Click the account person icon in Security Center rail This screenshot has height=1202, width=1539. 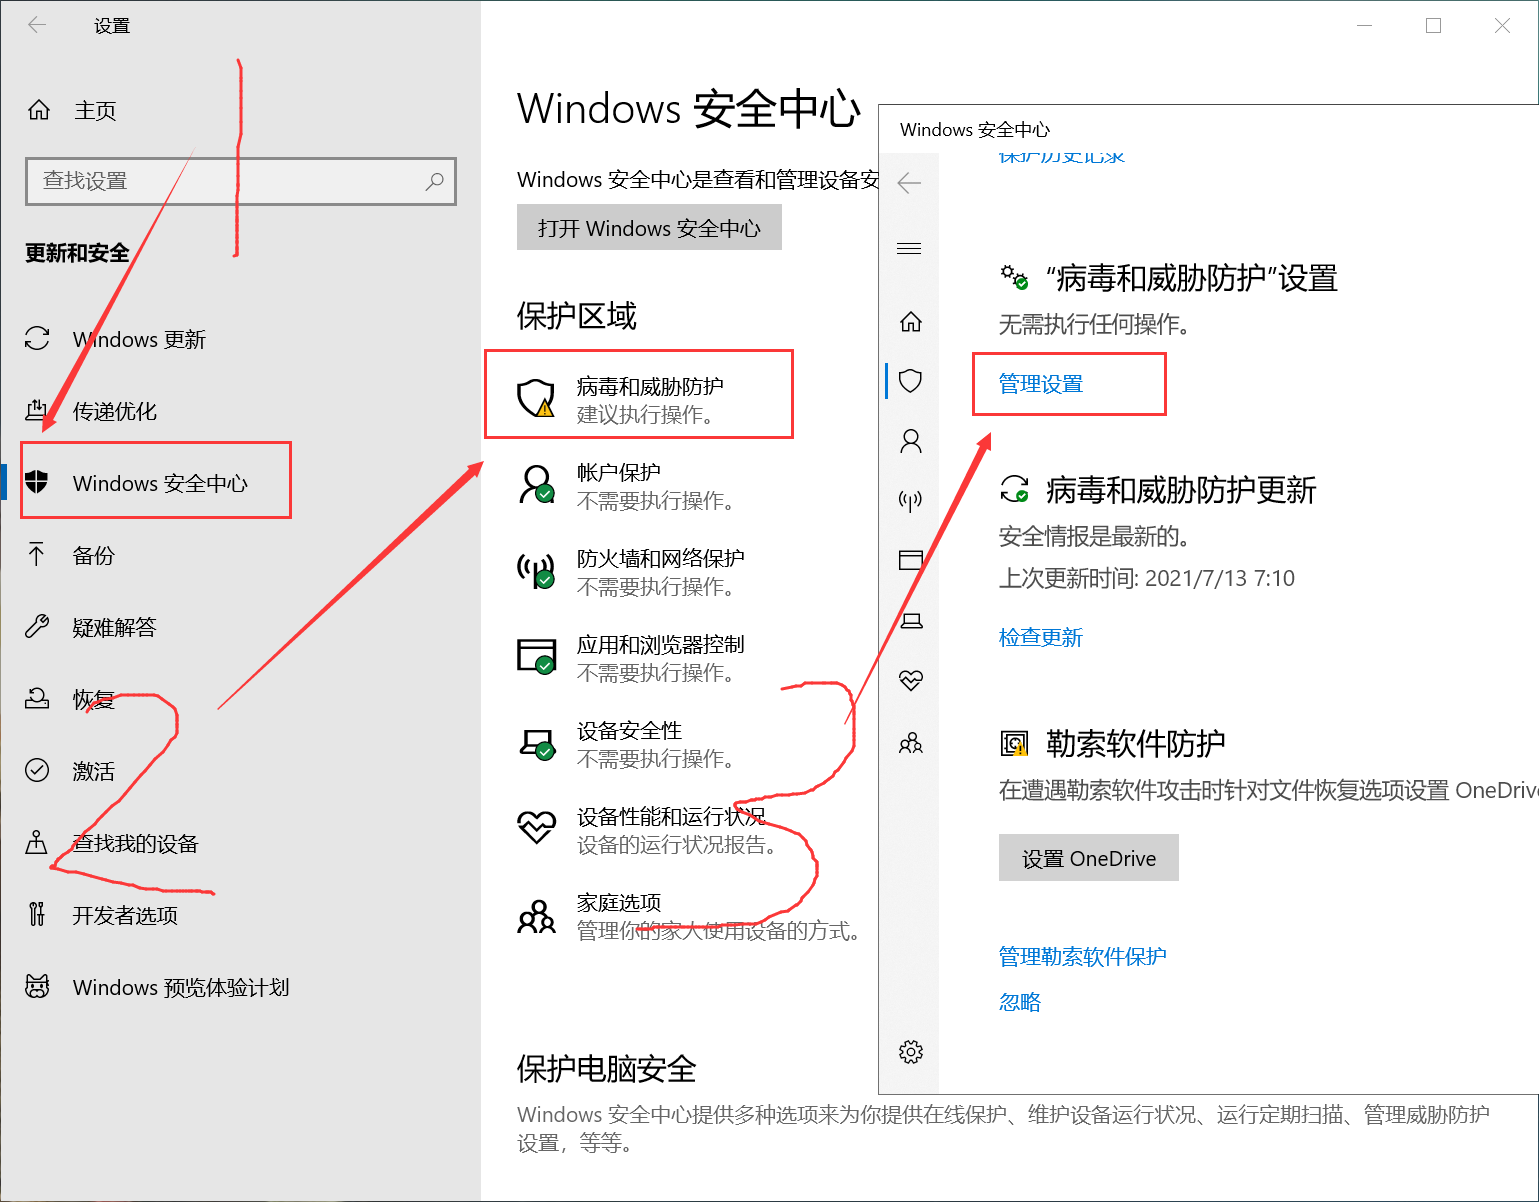pyautogui.click(x=911, y=441)
